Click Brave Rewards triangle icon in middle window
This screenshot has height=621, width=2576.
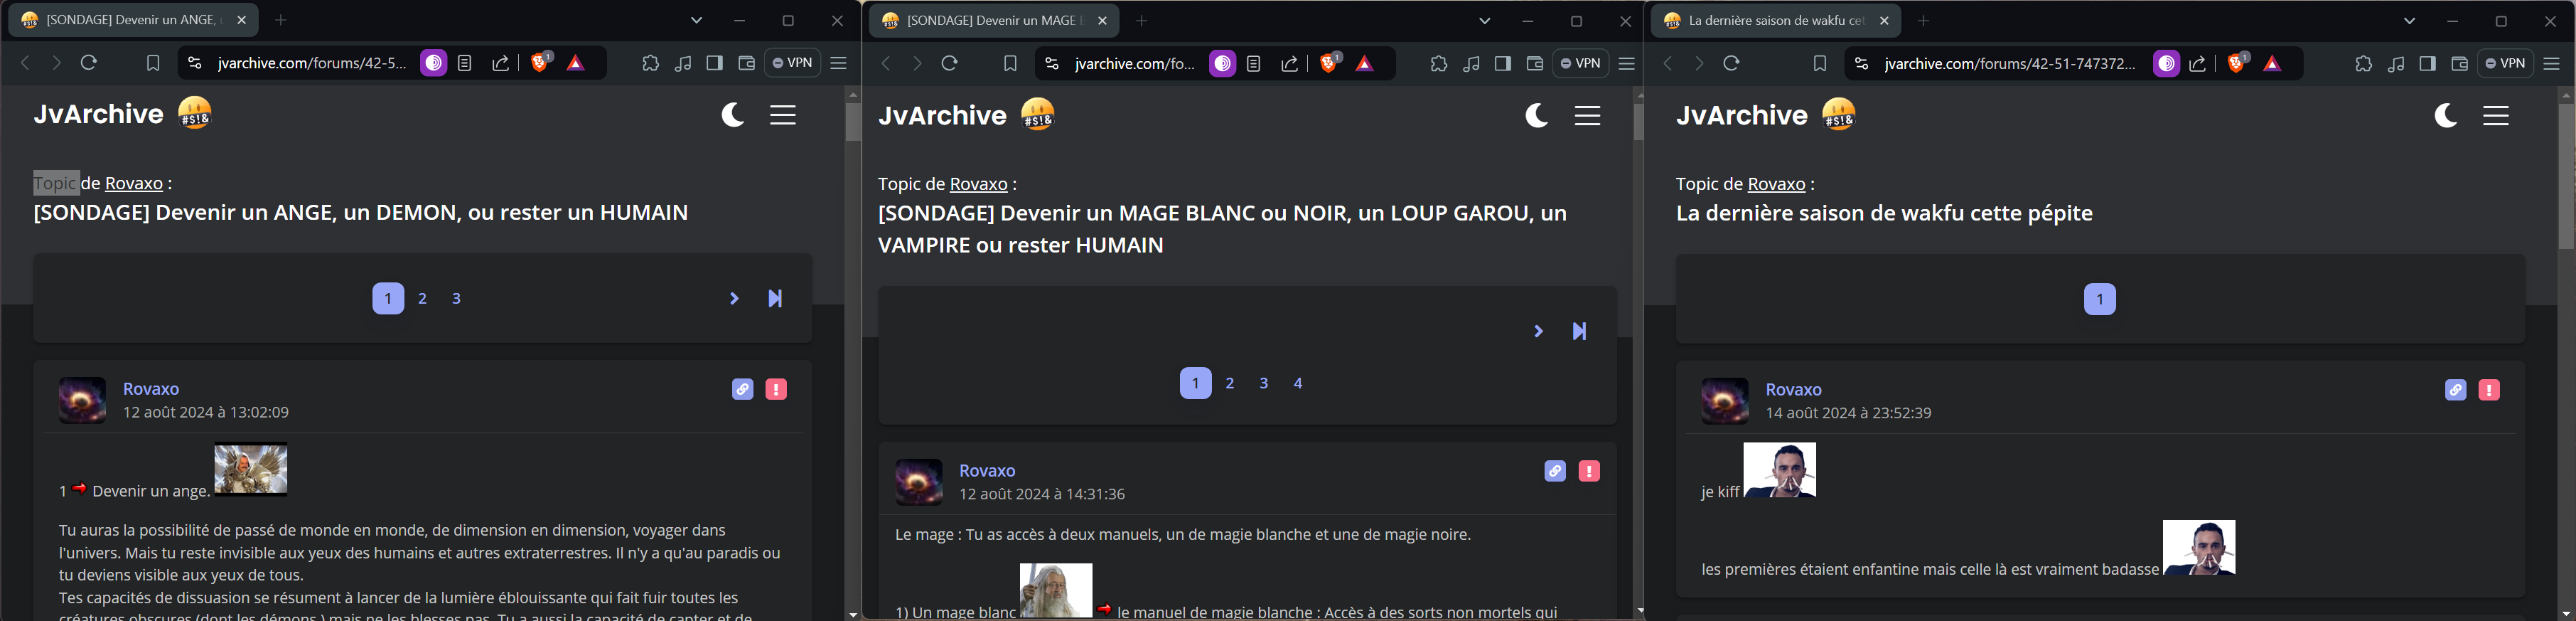tap(1365, 63)
